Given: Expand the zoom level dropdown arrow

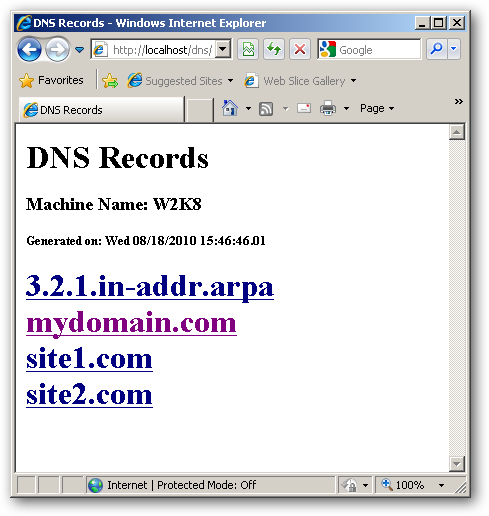Looking at the screenshot, I should point(442,485).
